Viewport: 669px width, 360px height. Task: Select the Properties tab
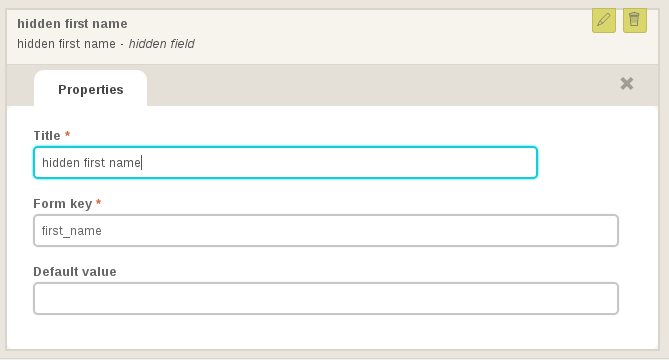point(90,89)
